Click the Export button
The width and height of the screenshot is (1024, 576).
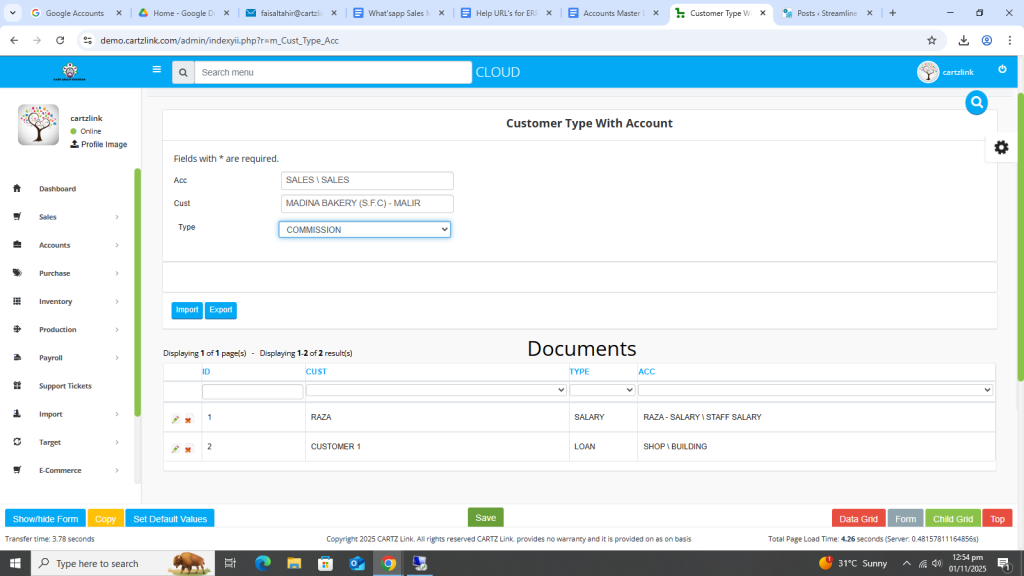click(221, 310)
